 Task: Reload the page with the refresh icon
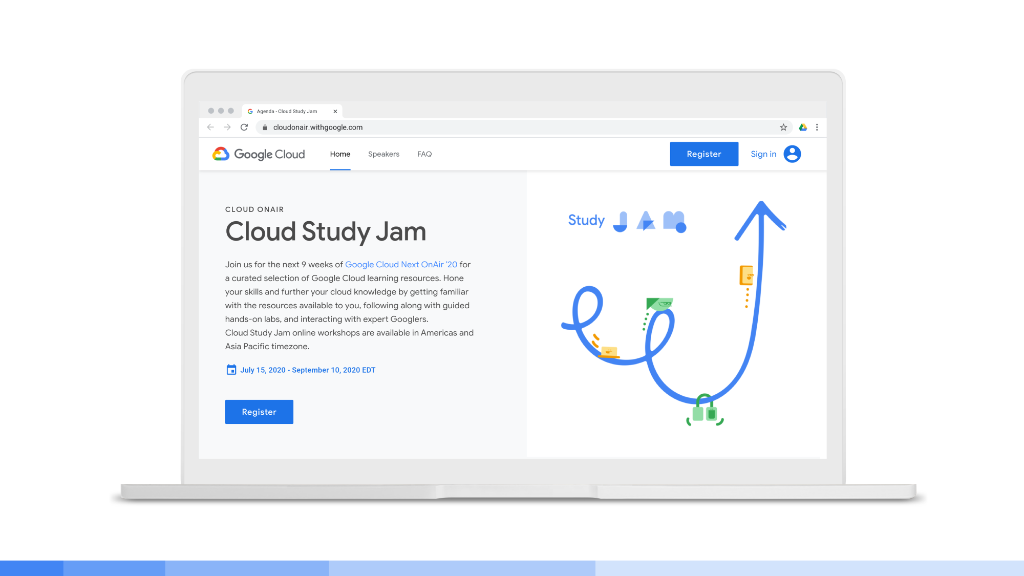coord(244,127)
